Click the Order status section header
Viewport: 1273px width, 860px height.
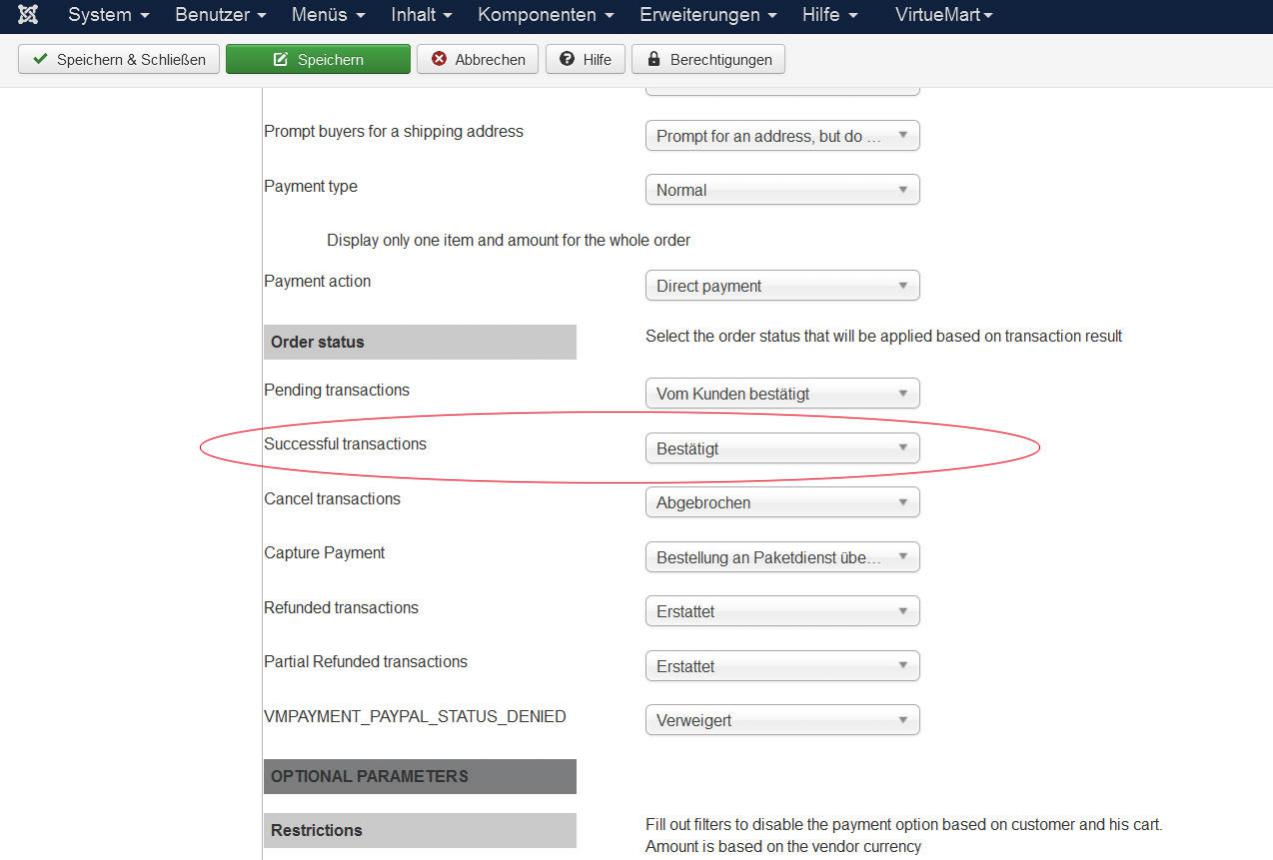(419, 342)
